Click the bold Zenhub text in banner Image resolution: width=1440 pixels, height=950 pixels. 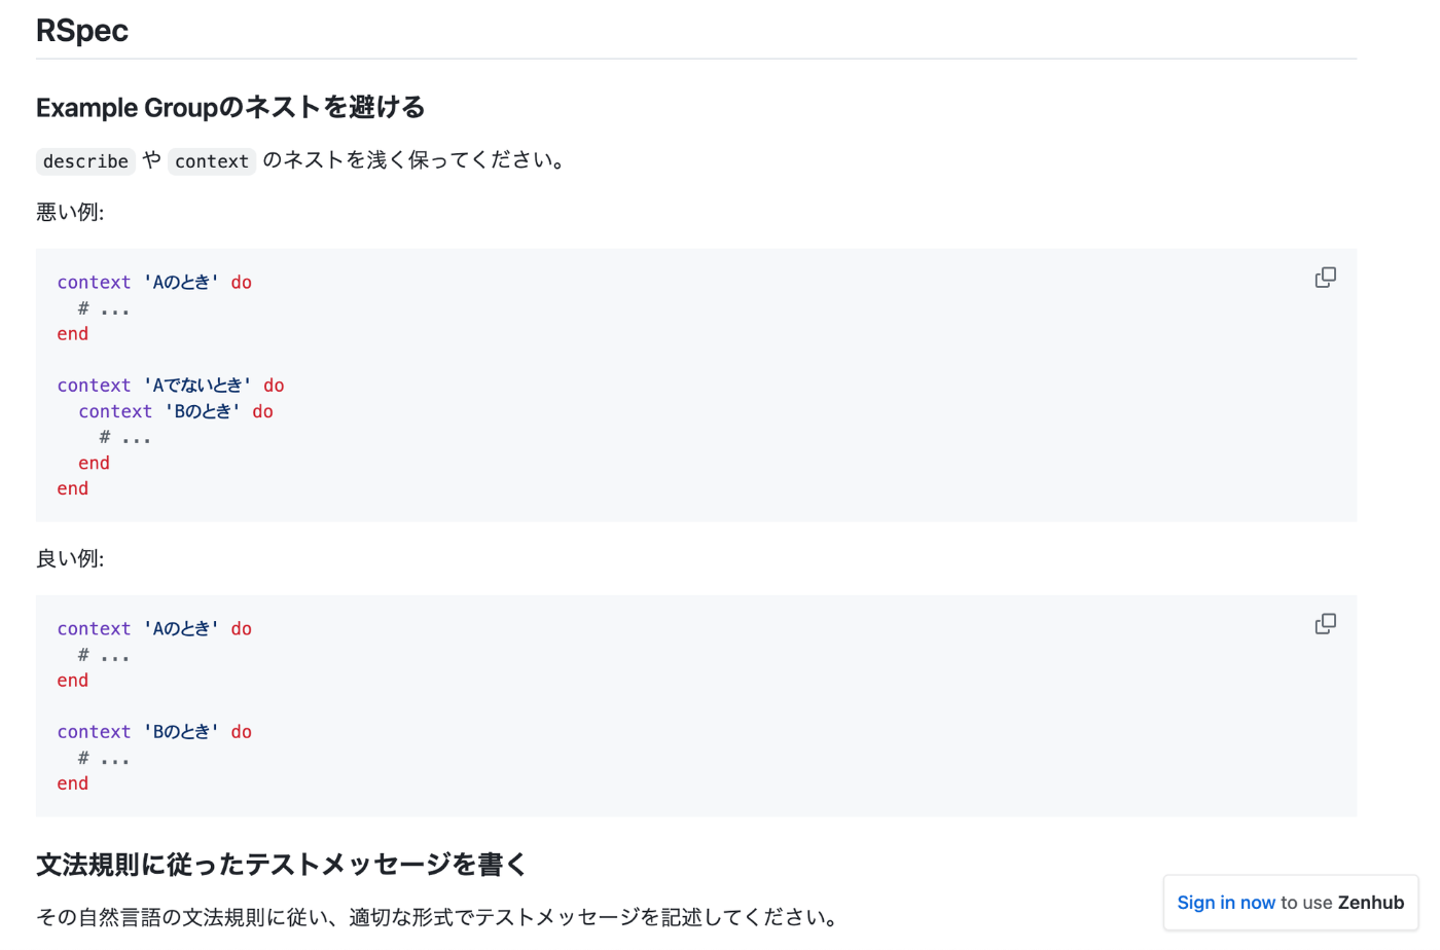pos(1371,902)
